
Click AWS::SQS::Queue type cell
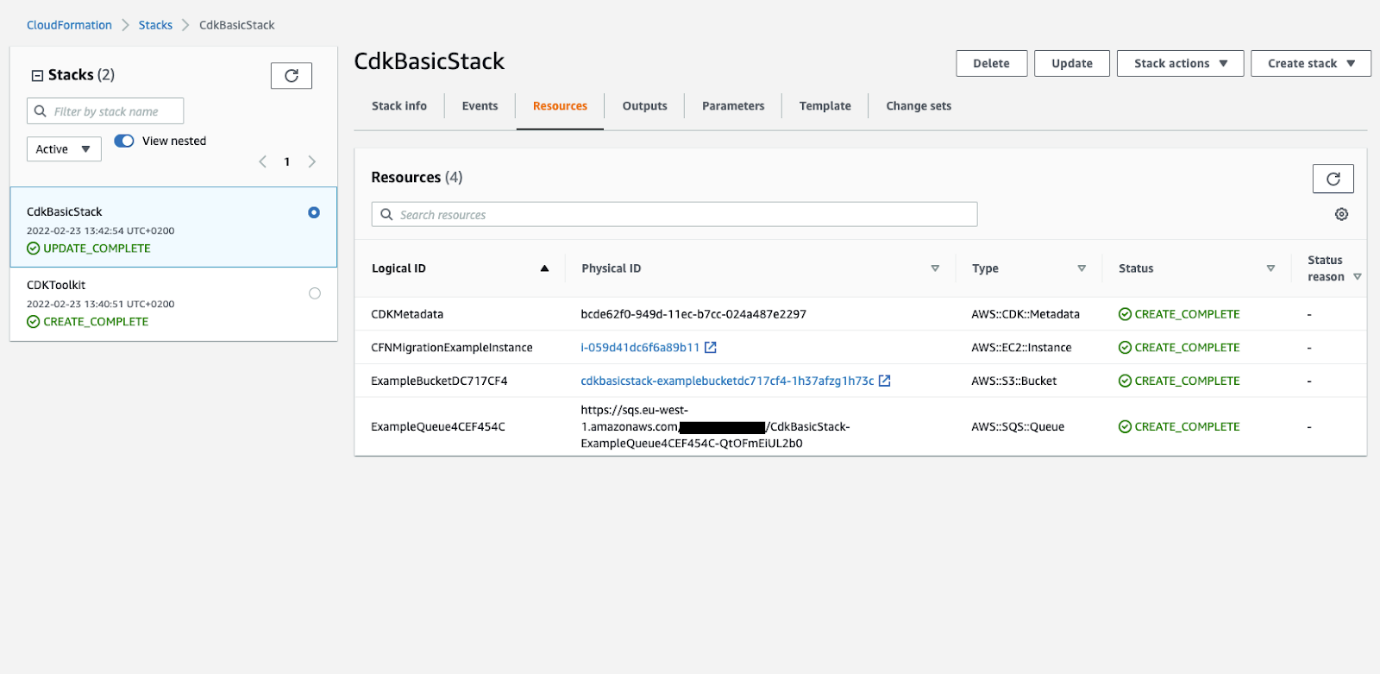(x=1017, y=427)
